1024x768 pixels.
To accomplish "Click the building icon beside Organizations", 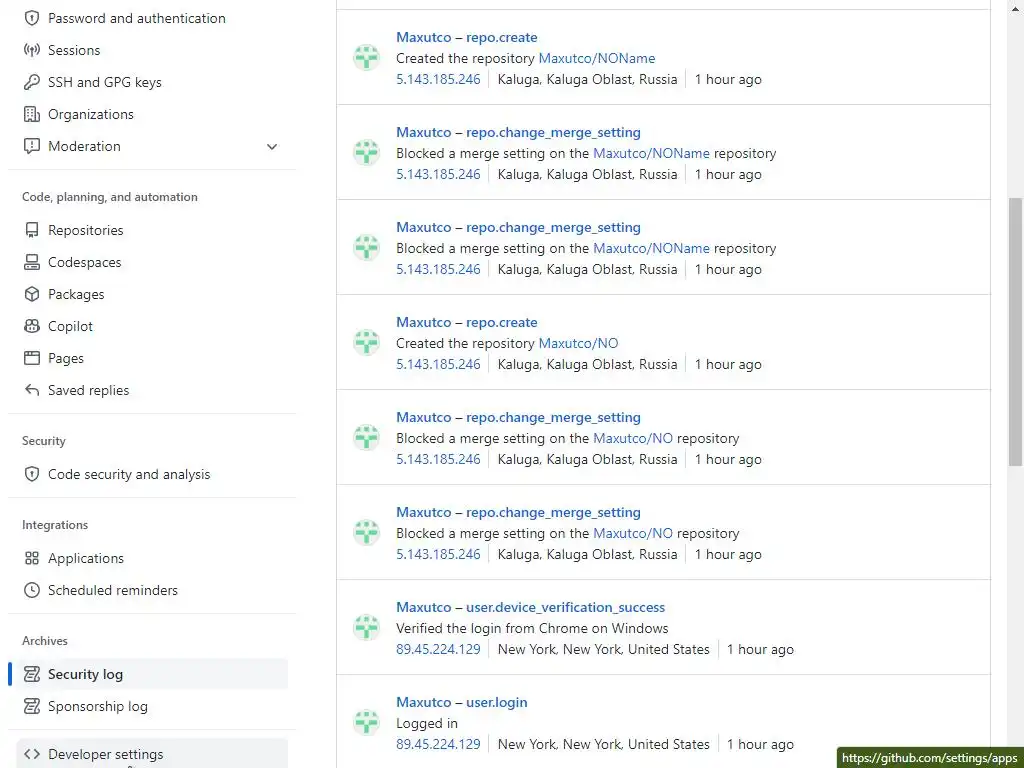I will click(x=31, y=114).
